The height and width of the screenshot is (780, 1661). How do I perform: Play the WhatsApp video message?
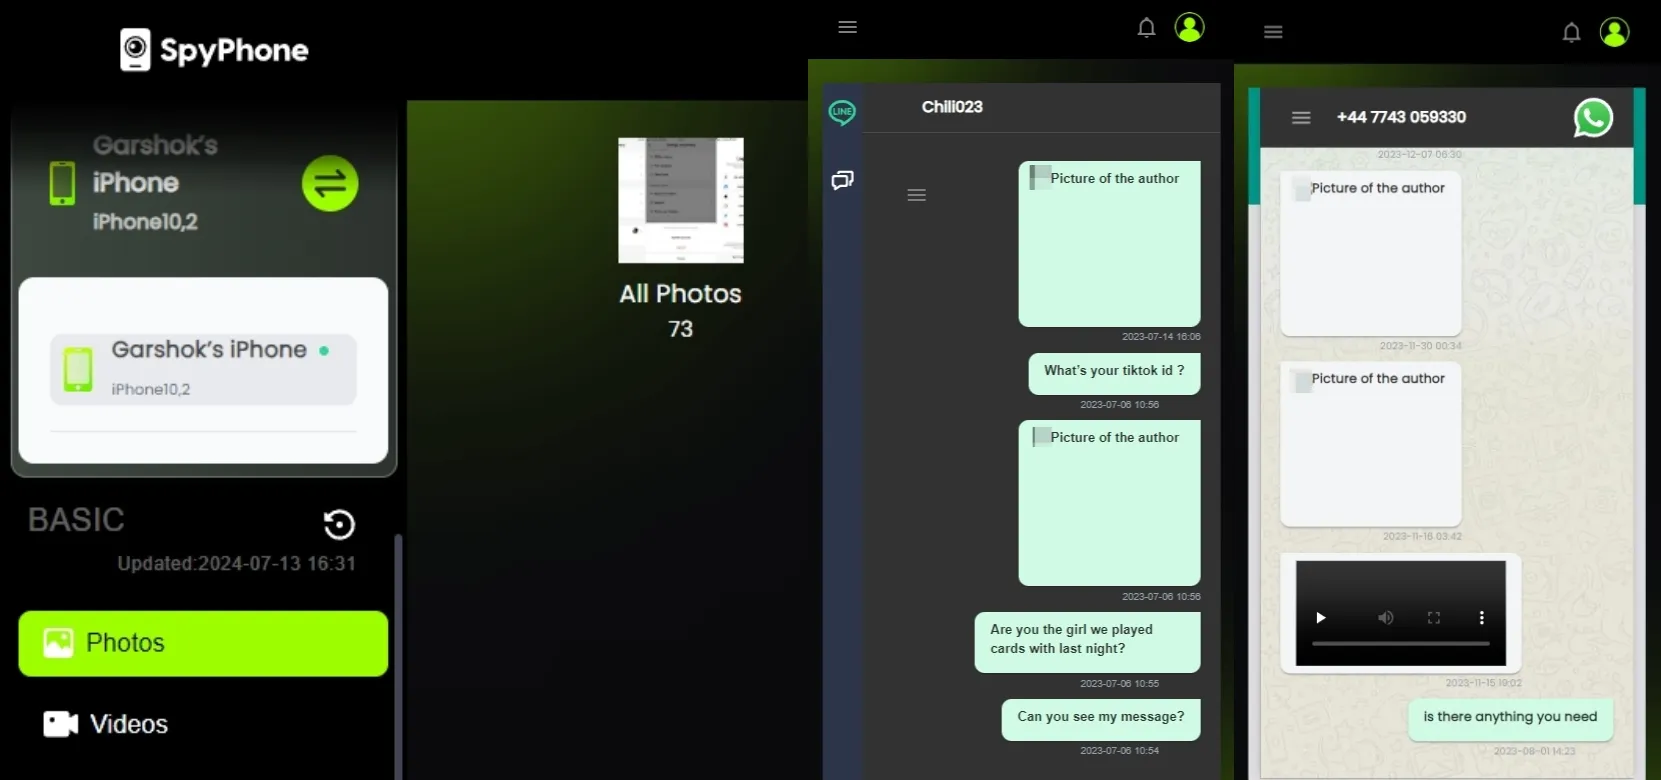click(x=1321, y=618)
